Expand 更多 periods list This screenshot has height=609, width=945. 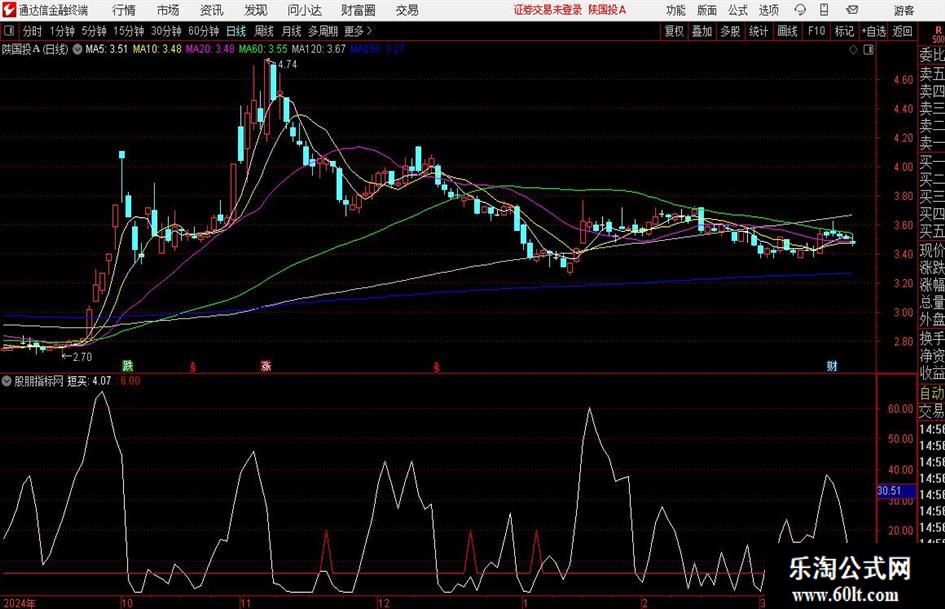(359, 31)
